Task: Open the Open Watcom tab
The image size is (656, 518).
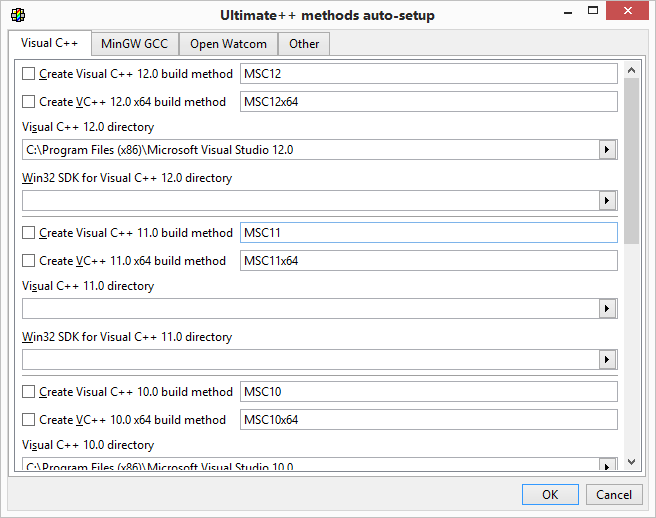Action: coord(228,44)
